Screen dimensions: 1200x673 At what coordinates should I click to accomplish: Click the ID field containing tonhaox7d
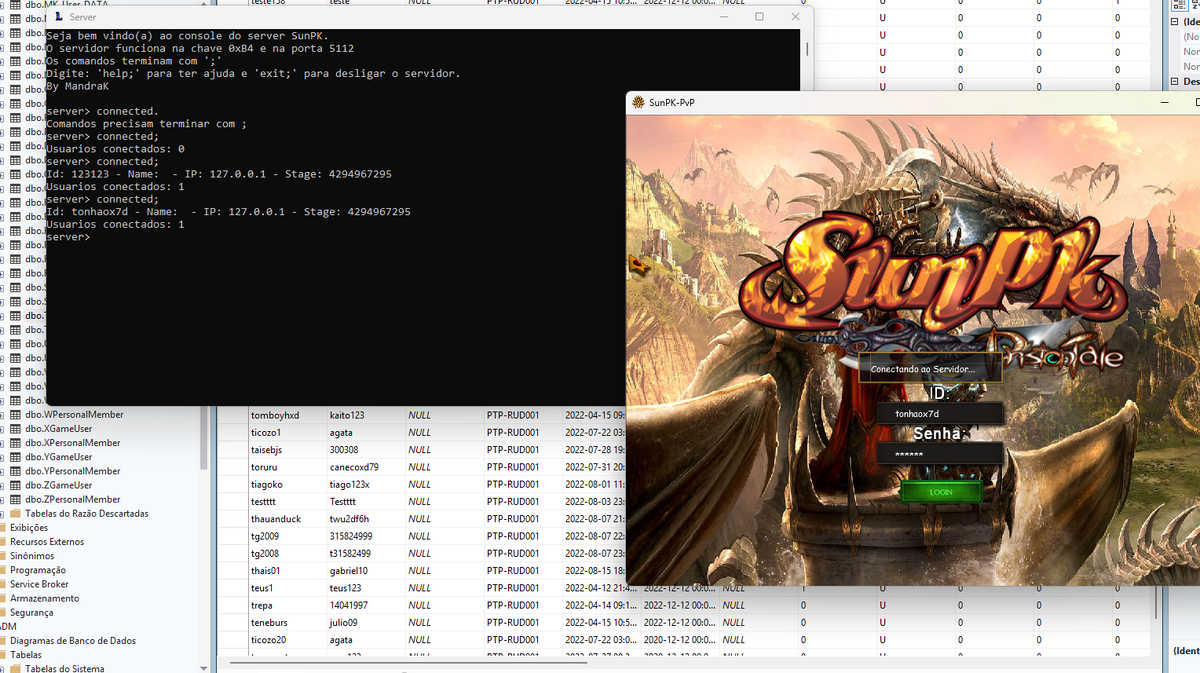[x=939, y=413]
